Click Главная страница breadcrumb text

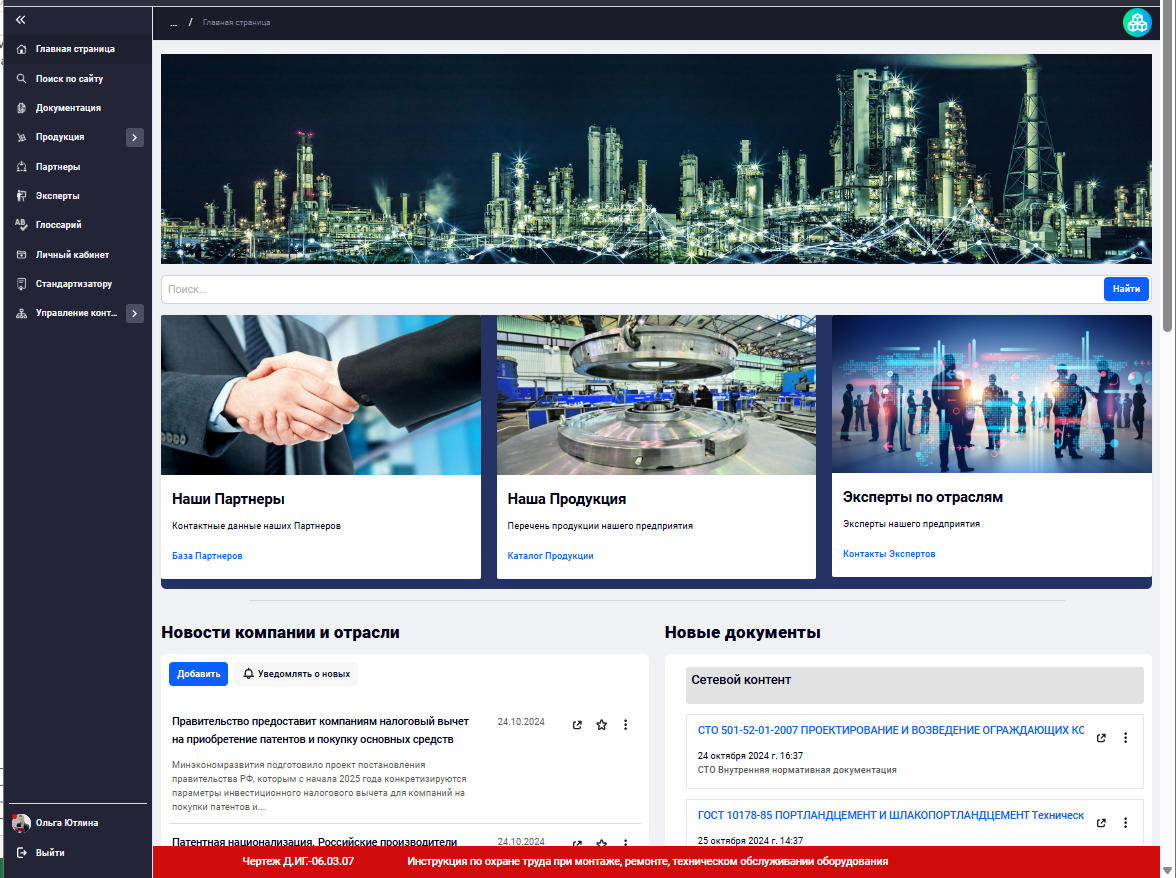[x=236, y=22]
